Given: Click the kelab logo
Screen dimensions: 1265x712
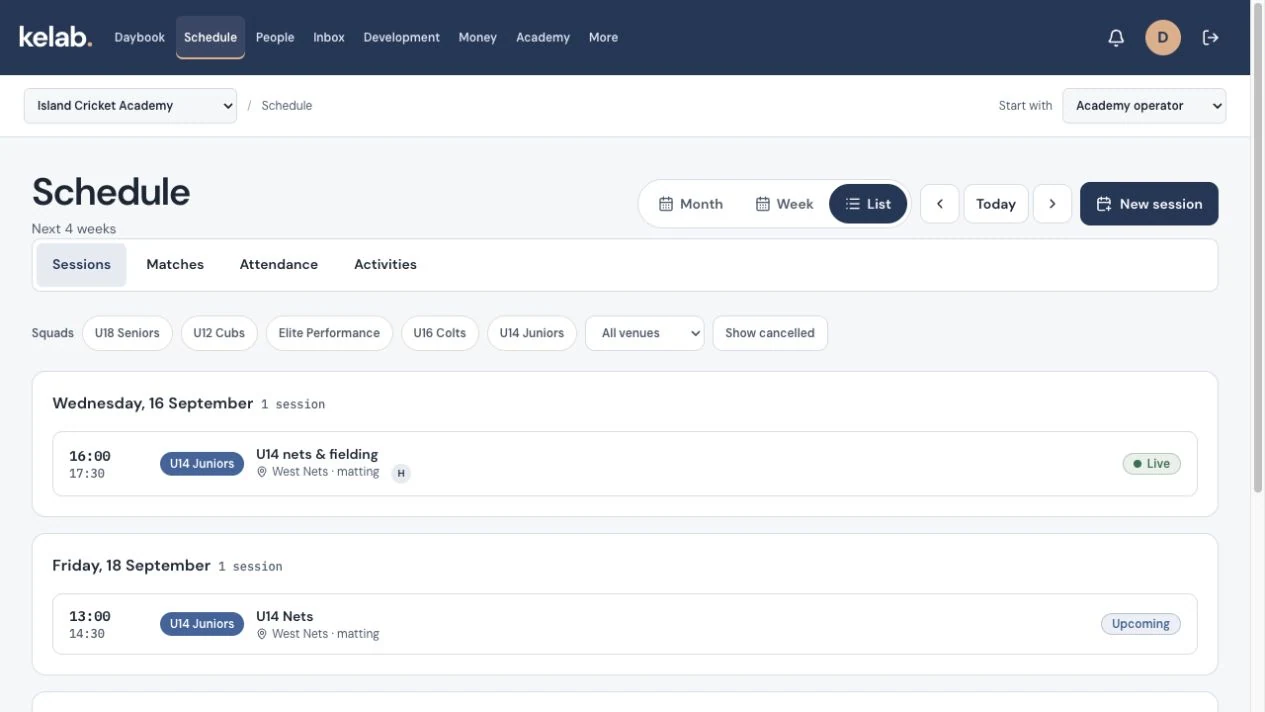Looking at the screenshot, I should coord(55,37).
